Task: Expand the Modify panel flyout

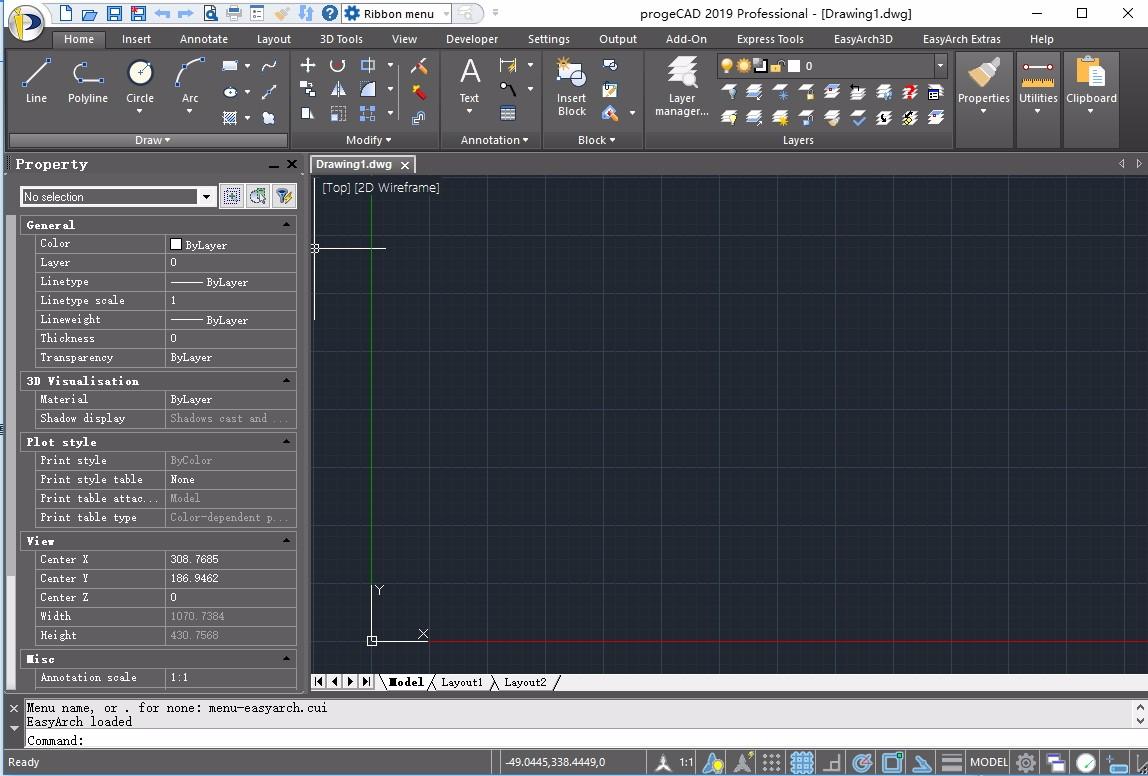Action: coord(368,140)
